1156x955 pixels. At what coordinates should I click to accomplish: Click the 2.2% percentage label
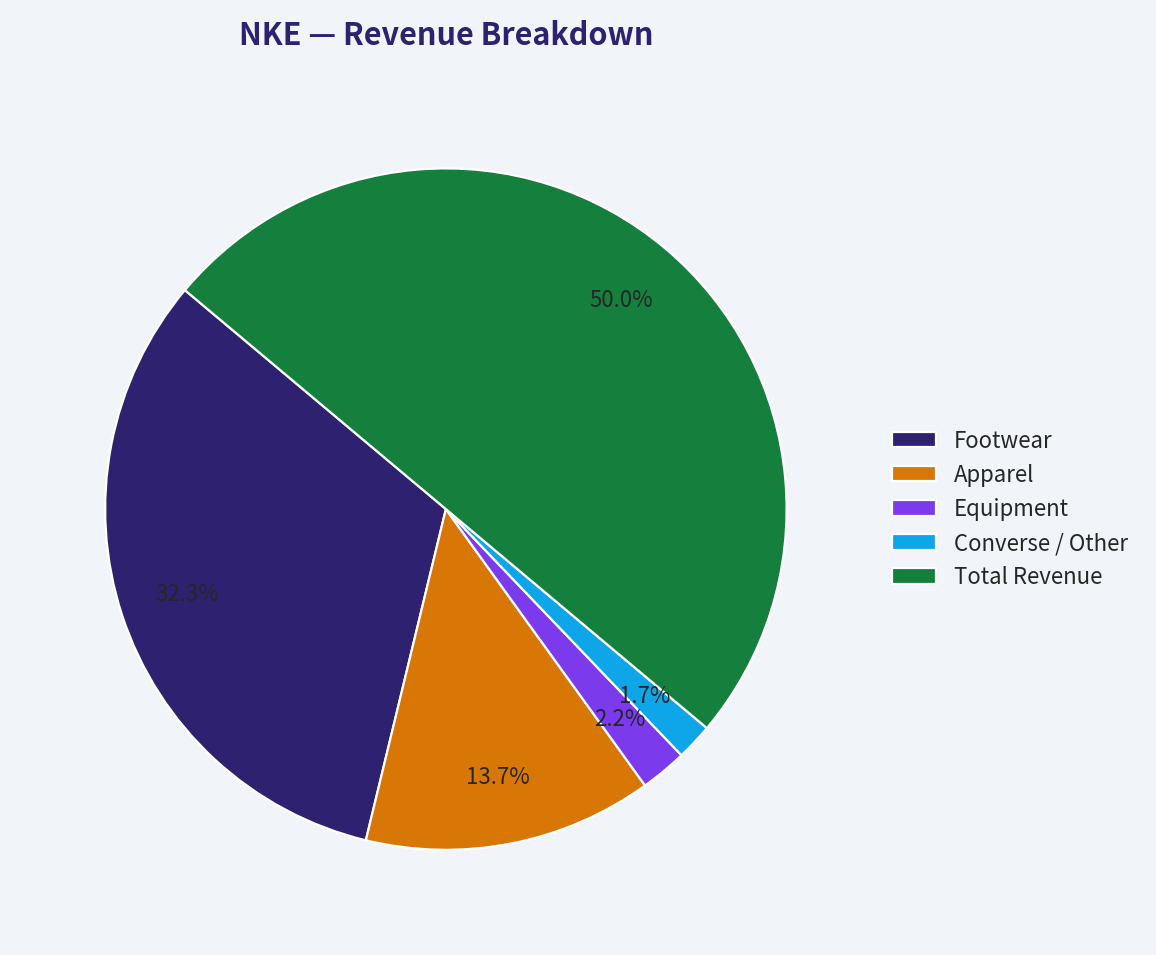tap(620, 718)
